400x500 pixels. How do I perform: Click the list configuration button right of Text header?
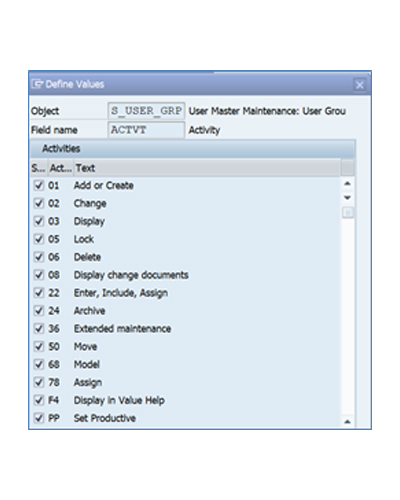coord(347,168)
